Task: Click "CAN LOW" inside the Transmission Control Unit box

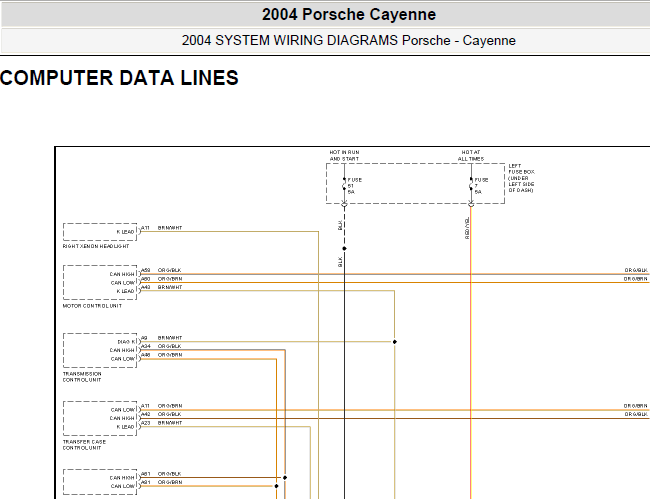Action: pos(123,359)
